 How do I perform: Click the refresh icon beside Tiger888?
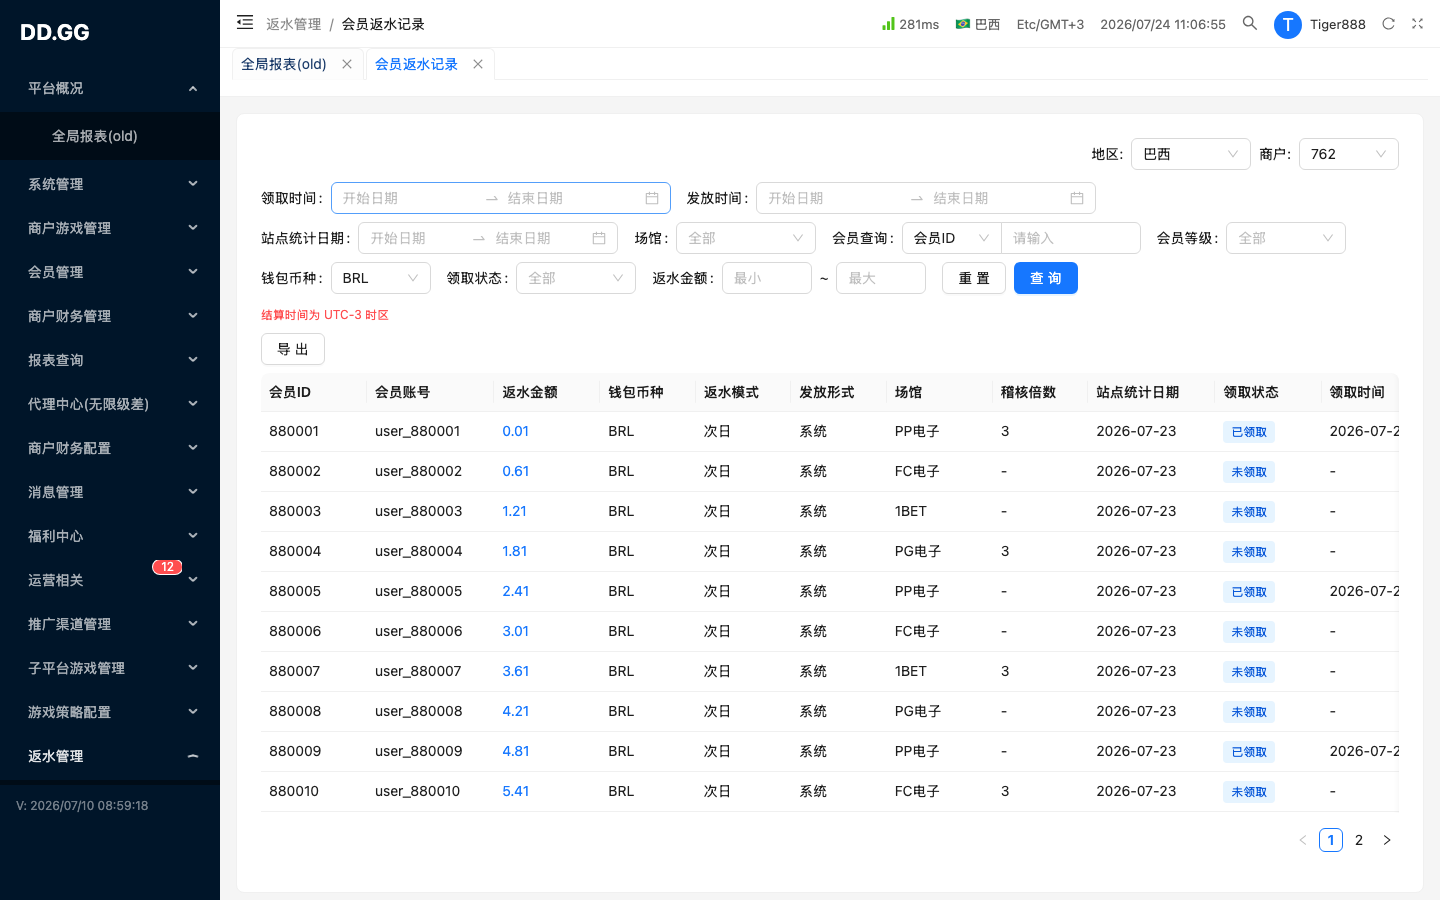(1388, 23)
